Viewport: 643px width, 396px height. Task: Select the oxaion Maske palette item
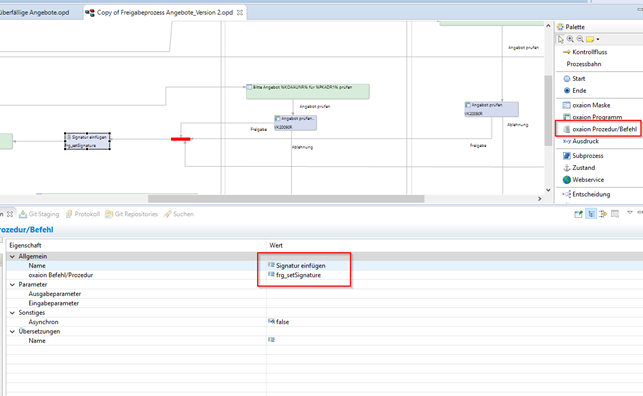586,105
